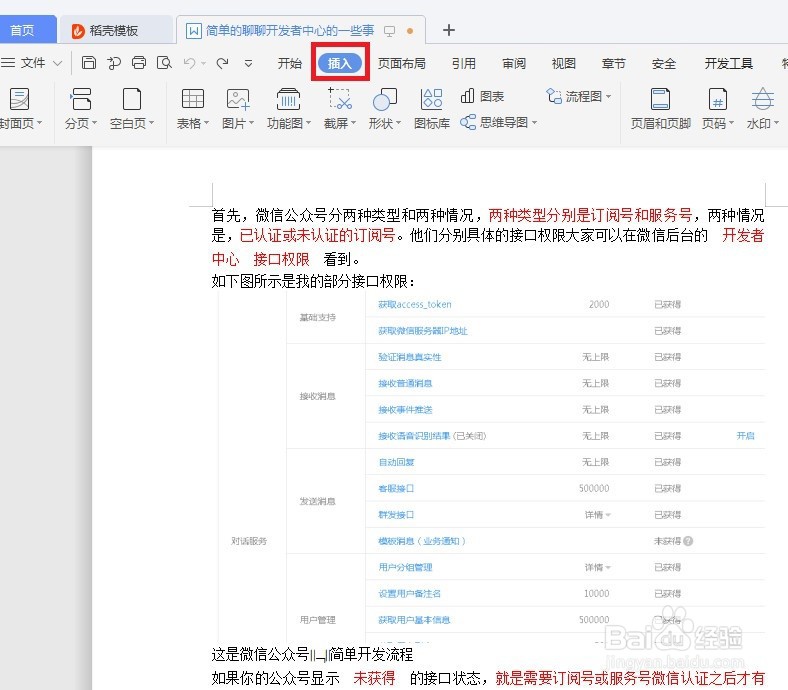This screenshot has height=690, width=788.
Task: Click the line 如下图所示是我的部分接口权限
Action: point(313,281)
